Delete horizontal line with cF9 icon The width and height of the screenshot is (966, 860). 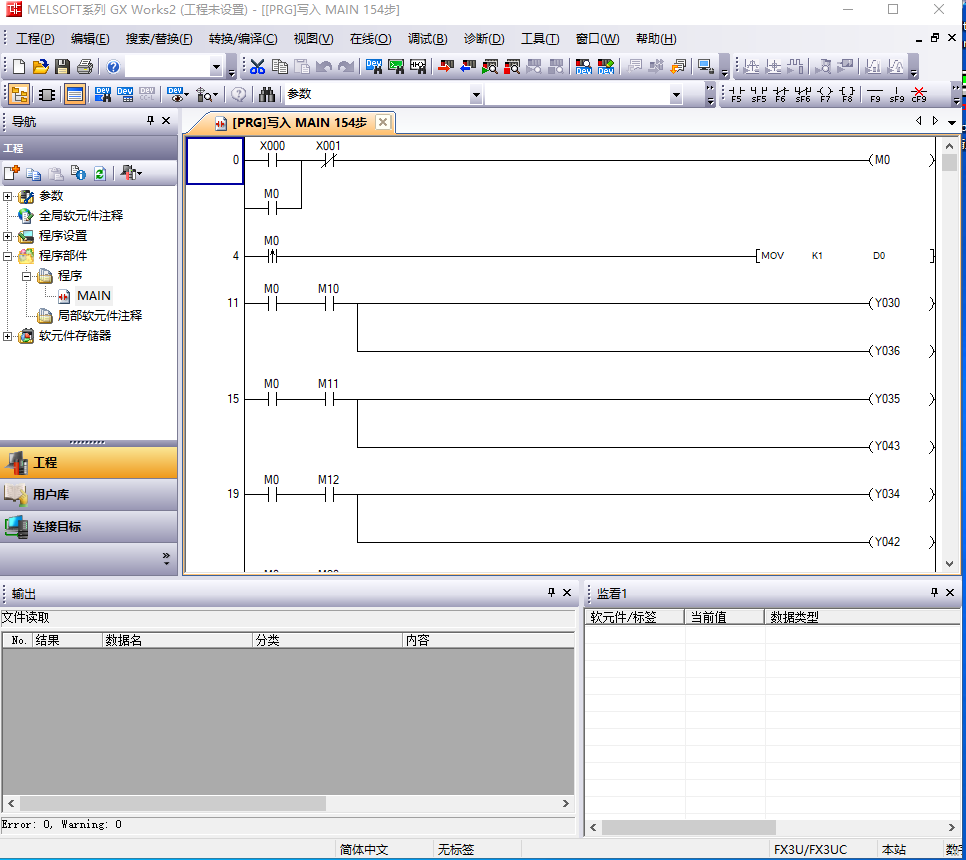tap(919, 94)
